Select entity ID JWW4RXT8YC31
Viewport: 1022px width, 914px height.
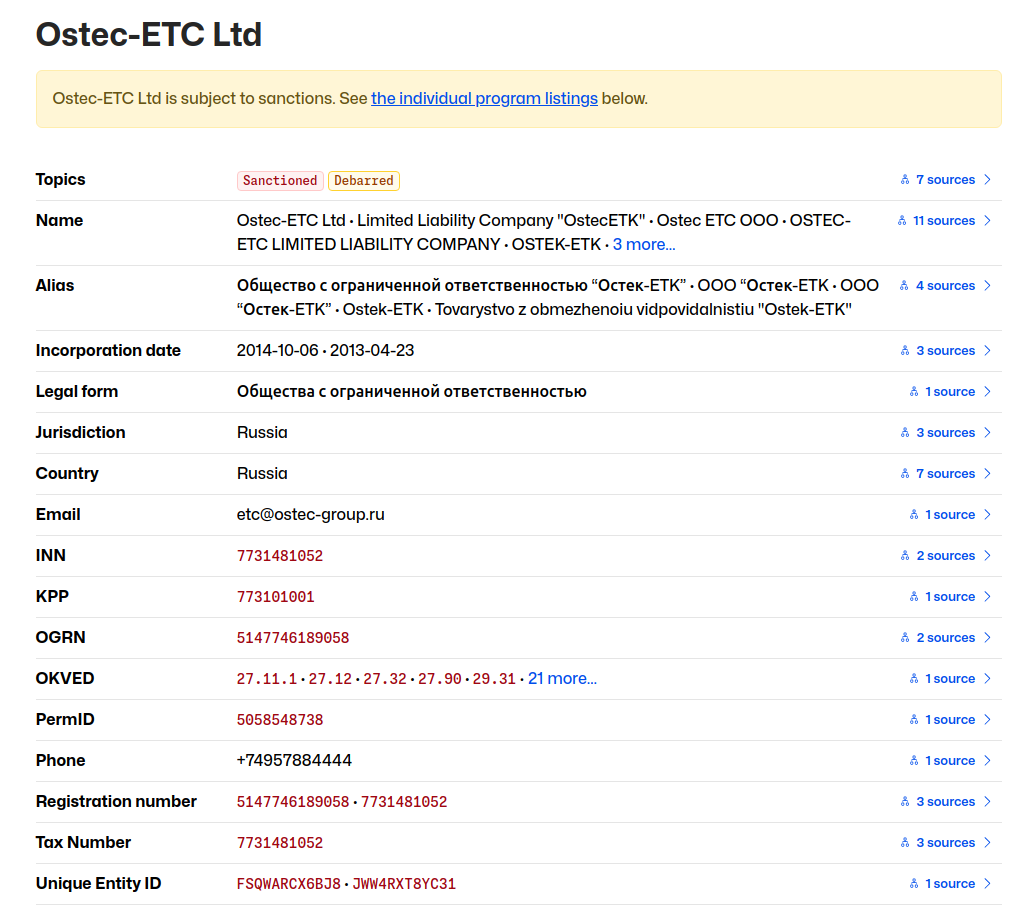404,885
